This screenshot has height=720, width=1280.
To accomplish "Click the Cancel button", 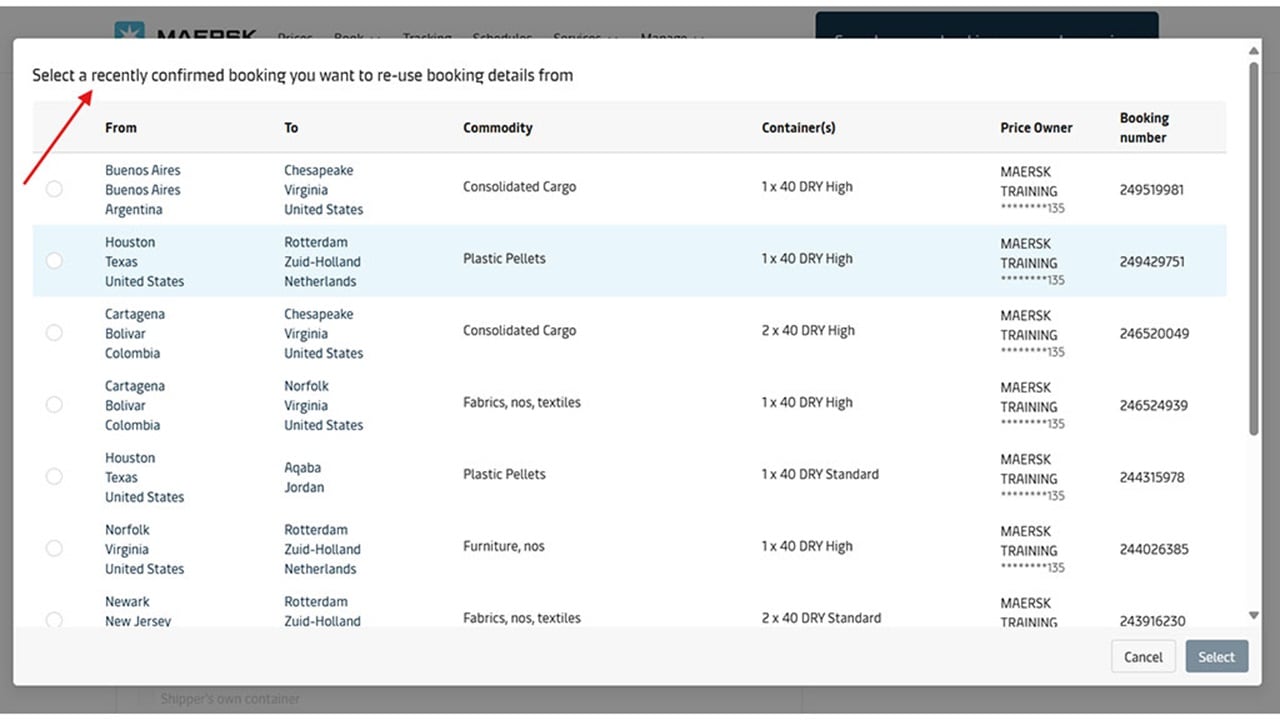I will coord(1143,657).
